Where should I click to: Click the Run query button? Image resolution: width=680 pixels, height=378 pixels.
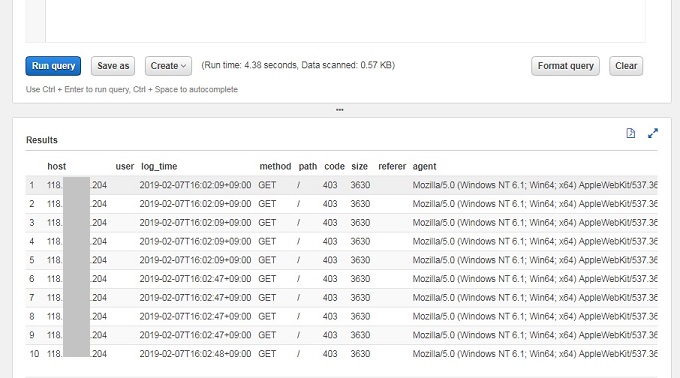pyautogui.click(x=53, y=66)
